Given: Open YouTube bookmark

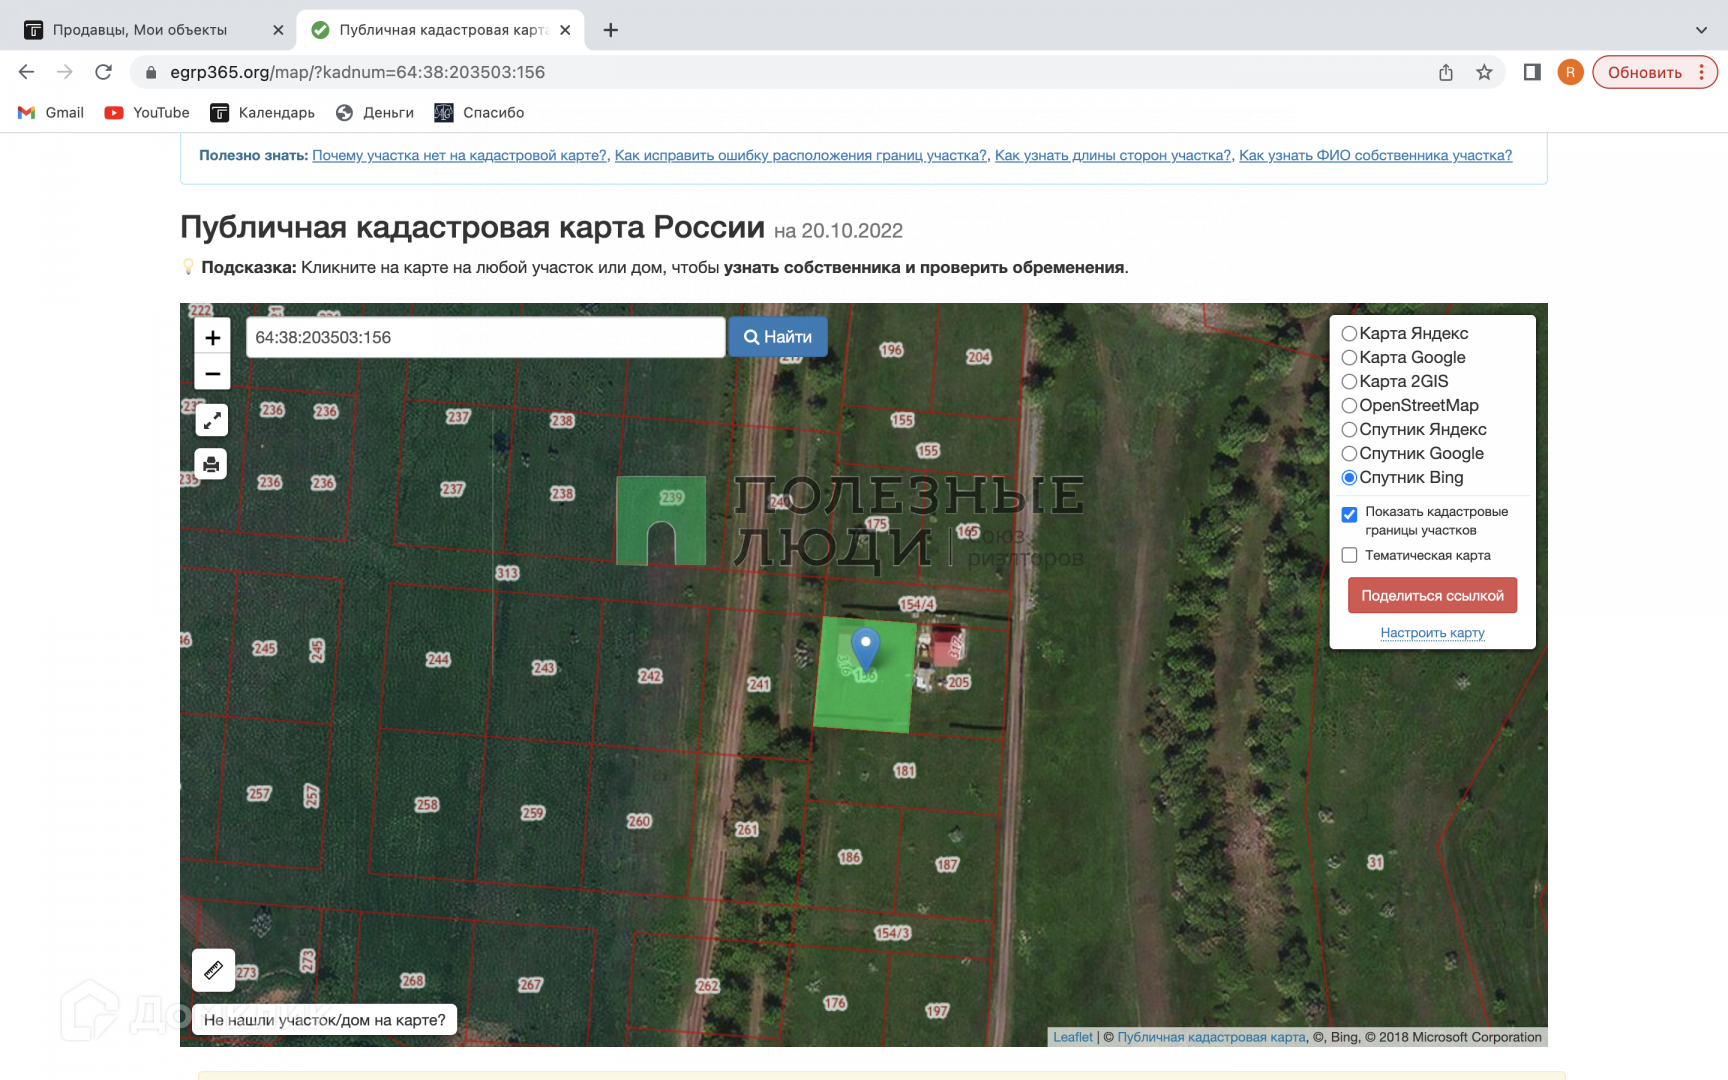Looking at the screenshot, I should pos(147,113).
